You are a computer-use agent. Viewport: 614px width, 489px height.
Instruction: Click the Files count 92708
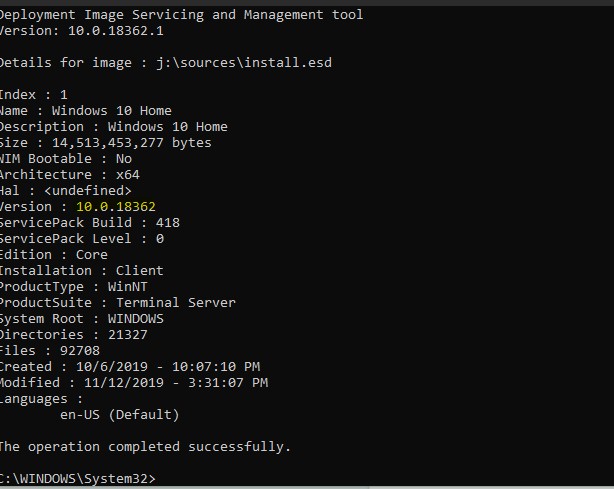tap(80, 350)
